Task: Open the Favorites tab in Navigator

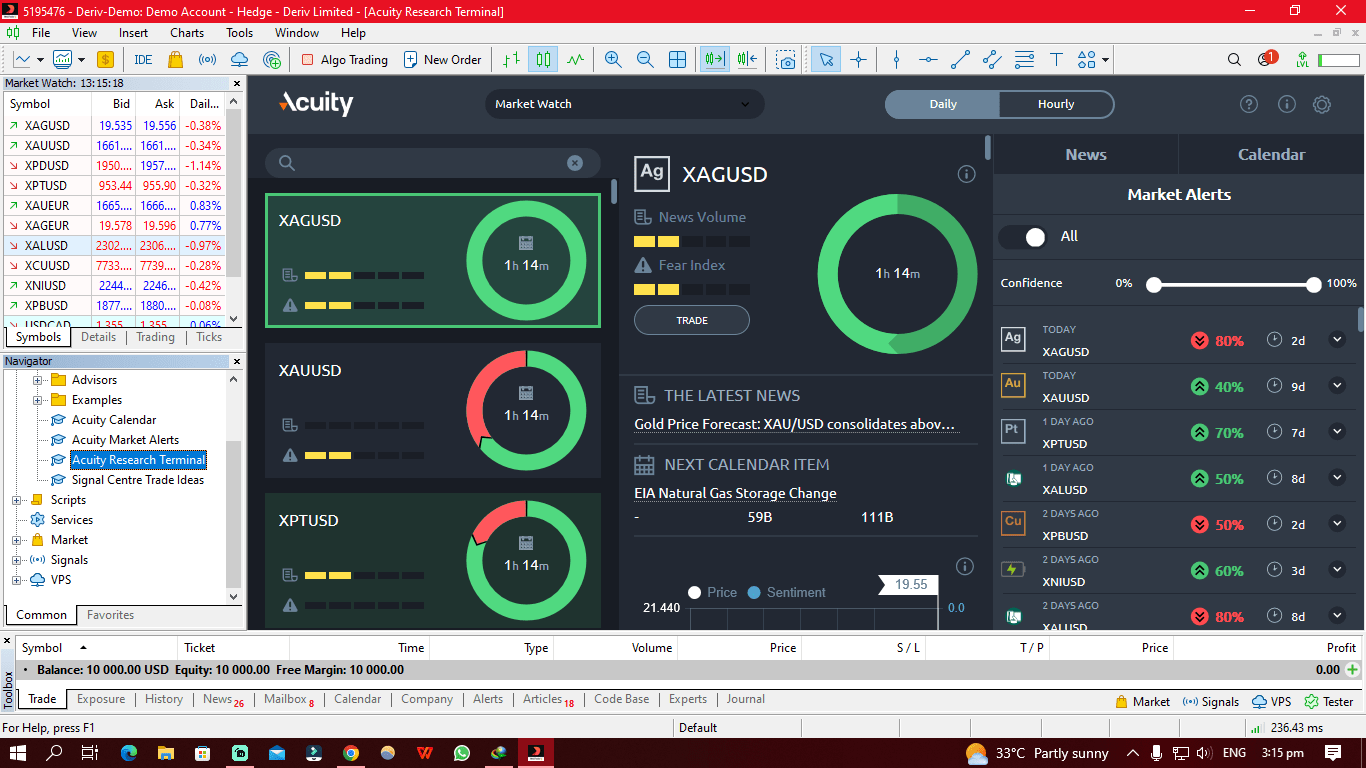Action: [x=110, y=615]
